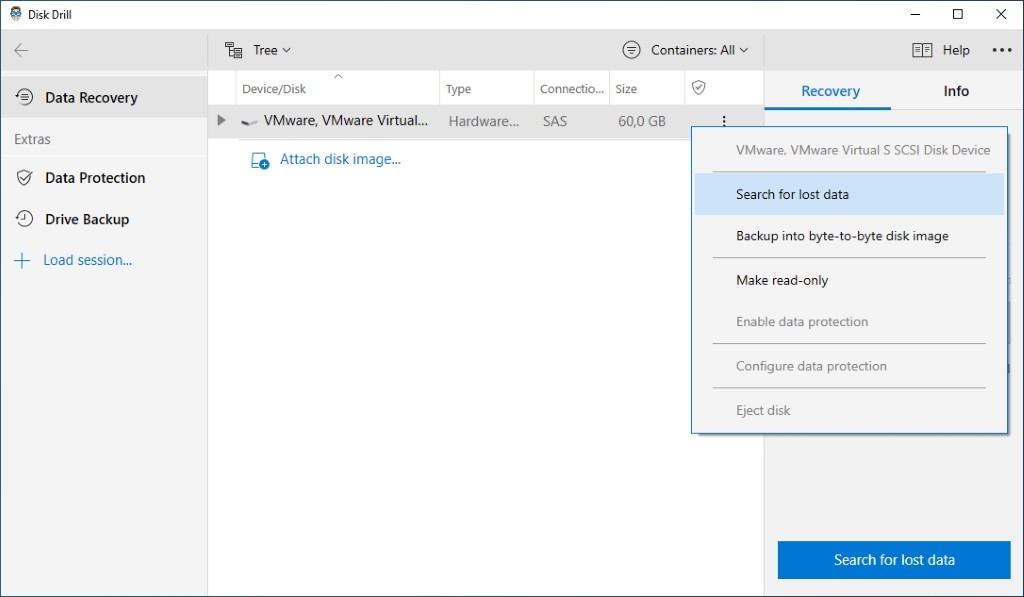The image size is (1024, 597).
Task: Click the Containers filter circle icon
Action: coord(632,50)
